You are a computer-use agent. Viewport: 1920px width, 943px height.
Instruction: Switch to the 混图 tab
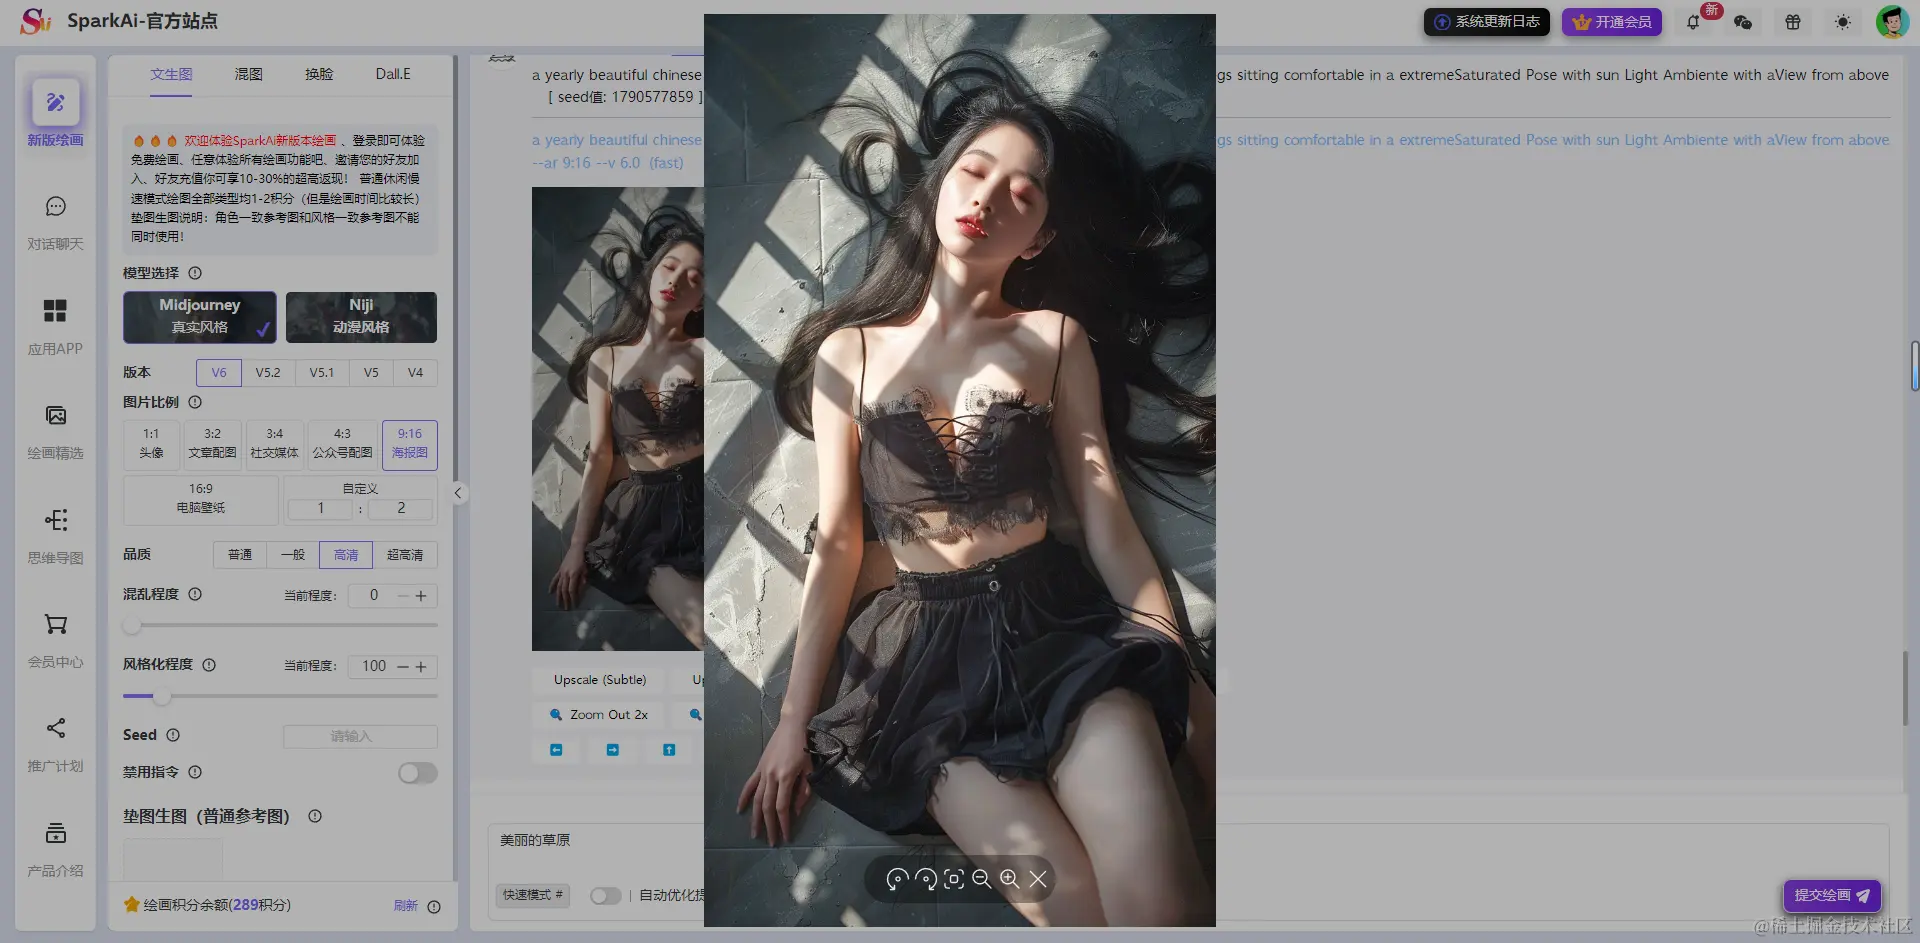coord(248,73)
